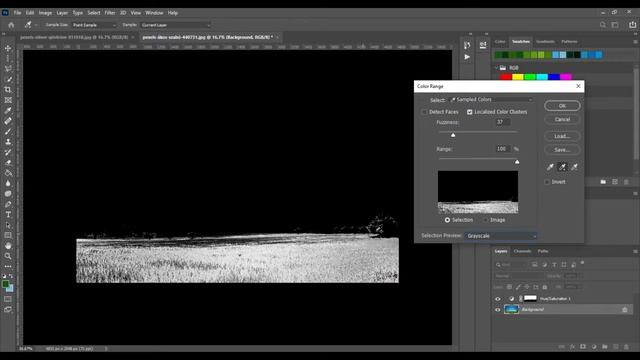
Task: Switch to the Paths tab
Action: point(543,251)
